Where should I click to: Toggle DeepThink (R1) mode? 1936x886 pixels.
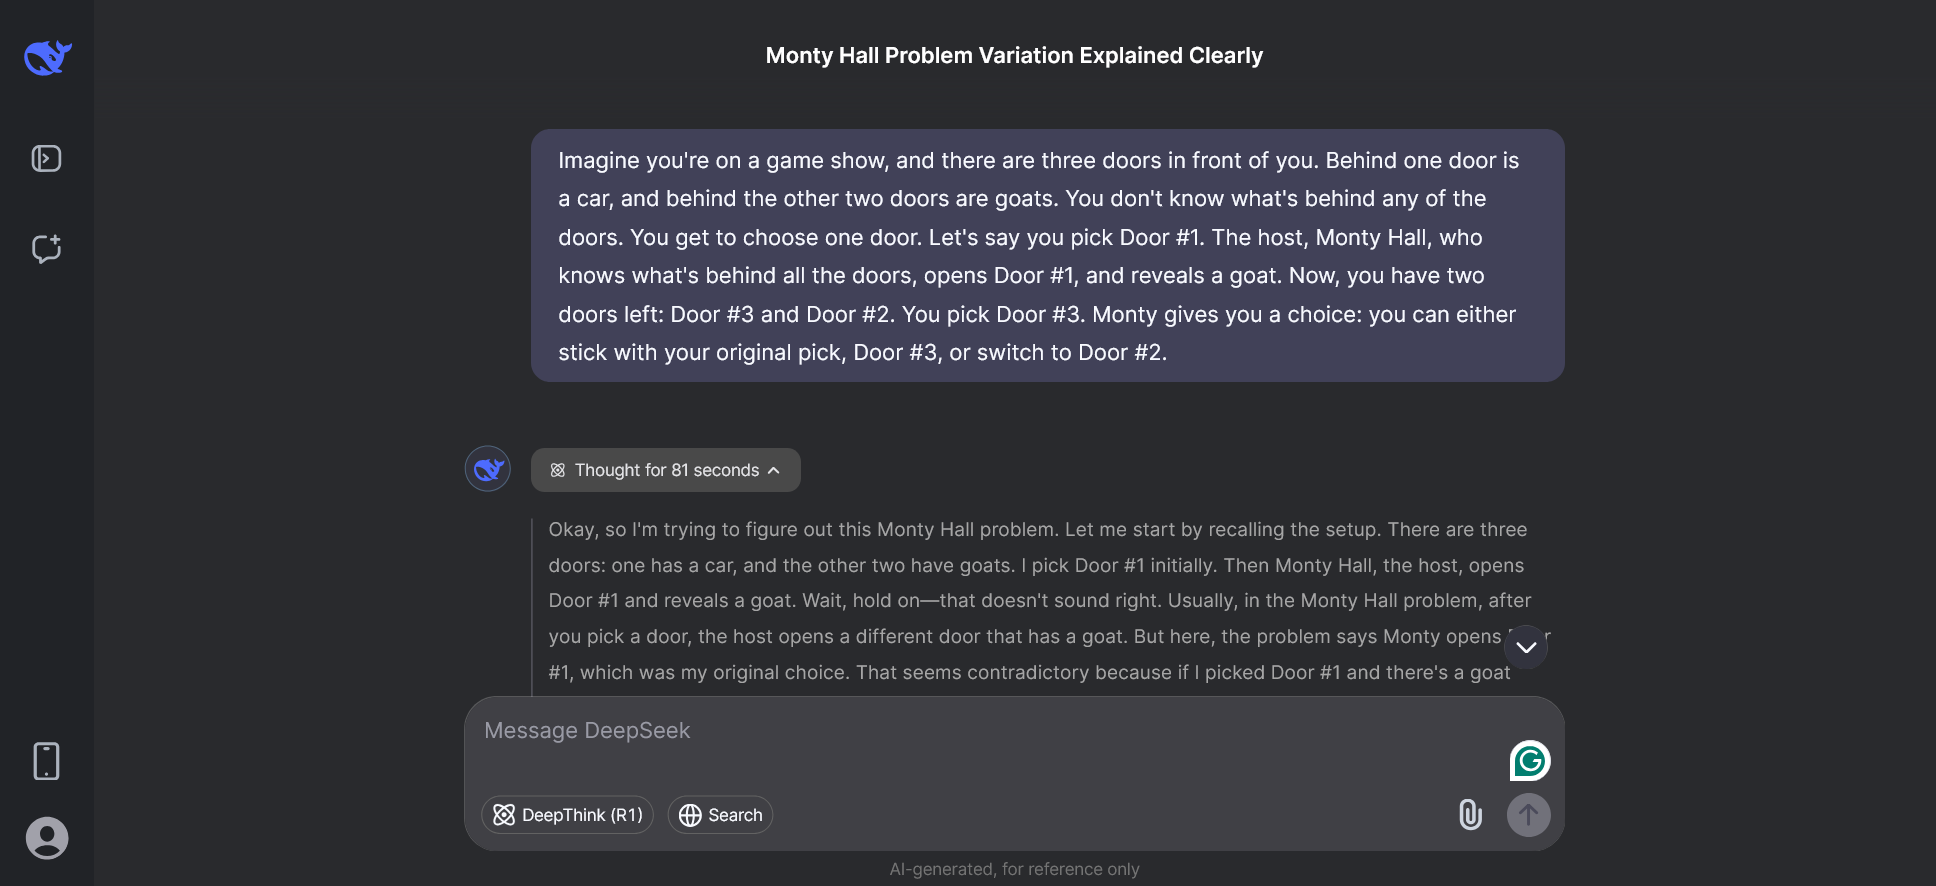coord(567,815)
